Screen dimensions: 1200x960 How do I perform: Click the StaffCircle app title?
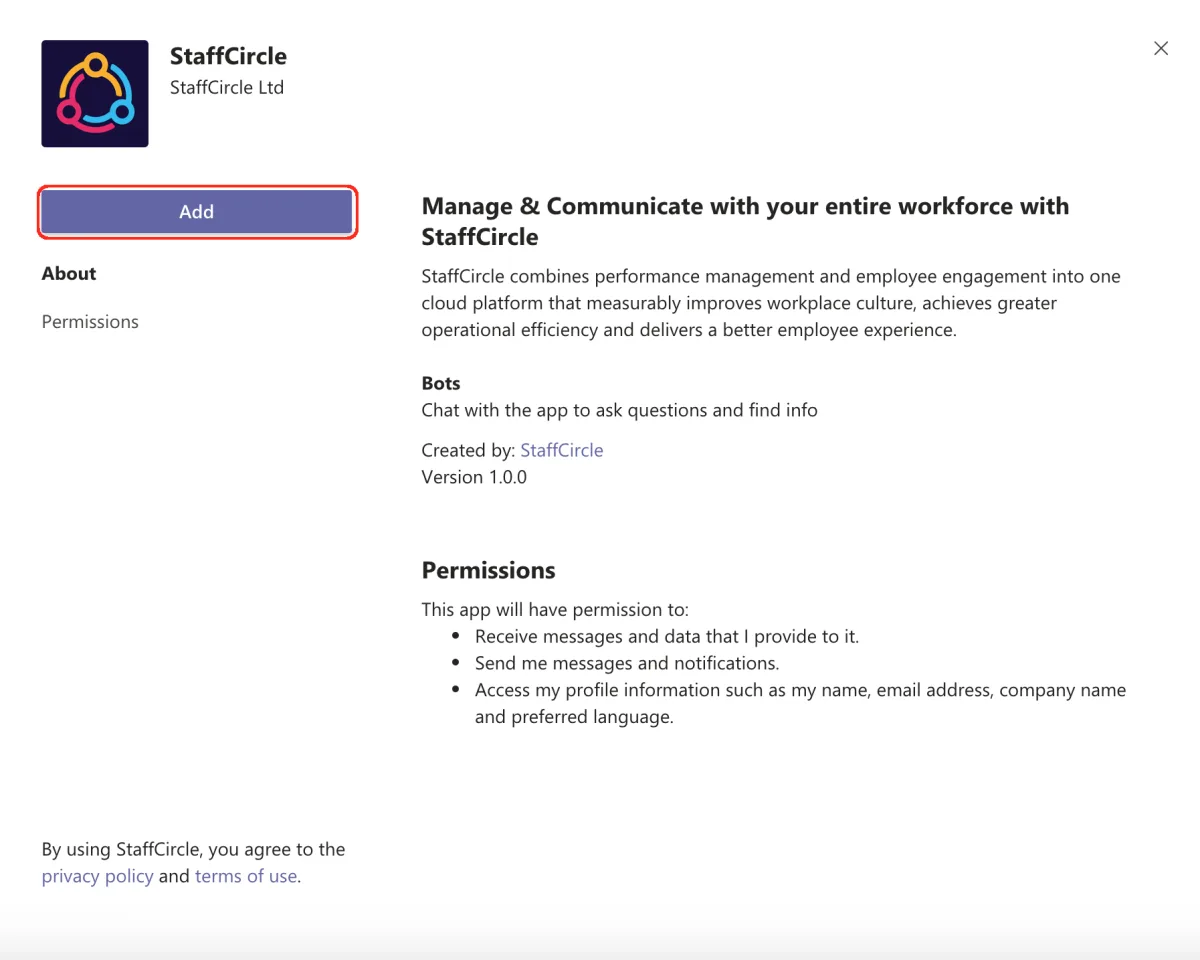(228, 56)
